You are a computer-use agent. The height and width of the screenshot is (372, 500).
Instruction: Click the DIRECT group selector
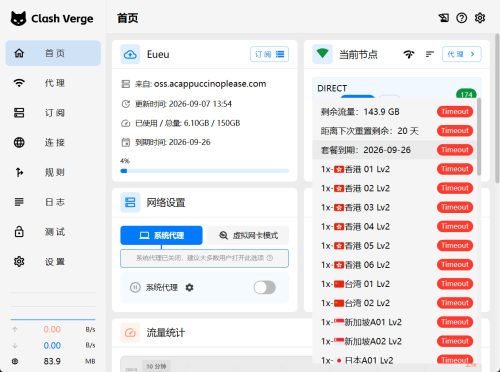coord(397,88)
